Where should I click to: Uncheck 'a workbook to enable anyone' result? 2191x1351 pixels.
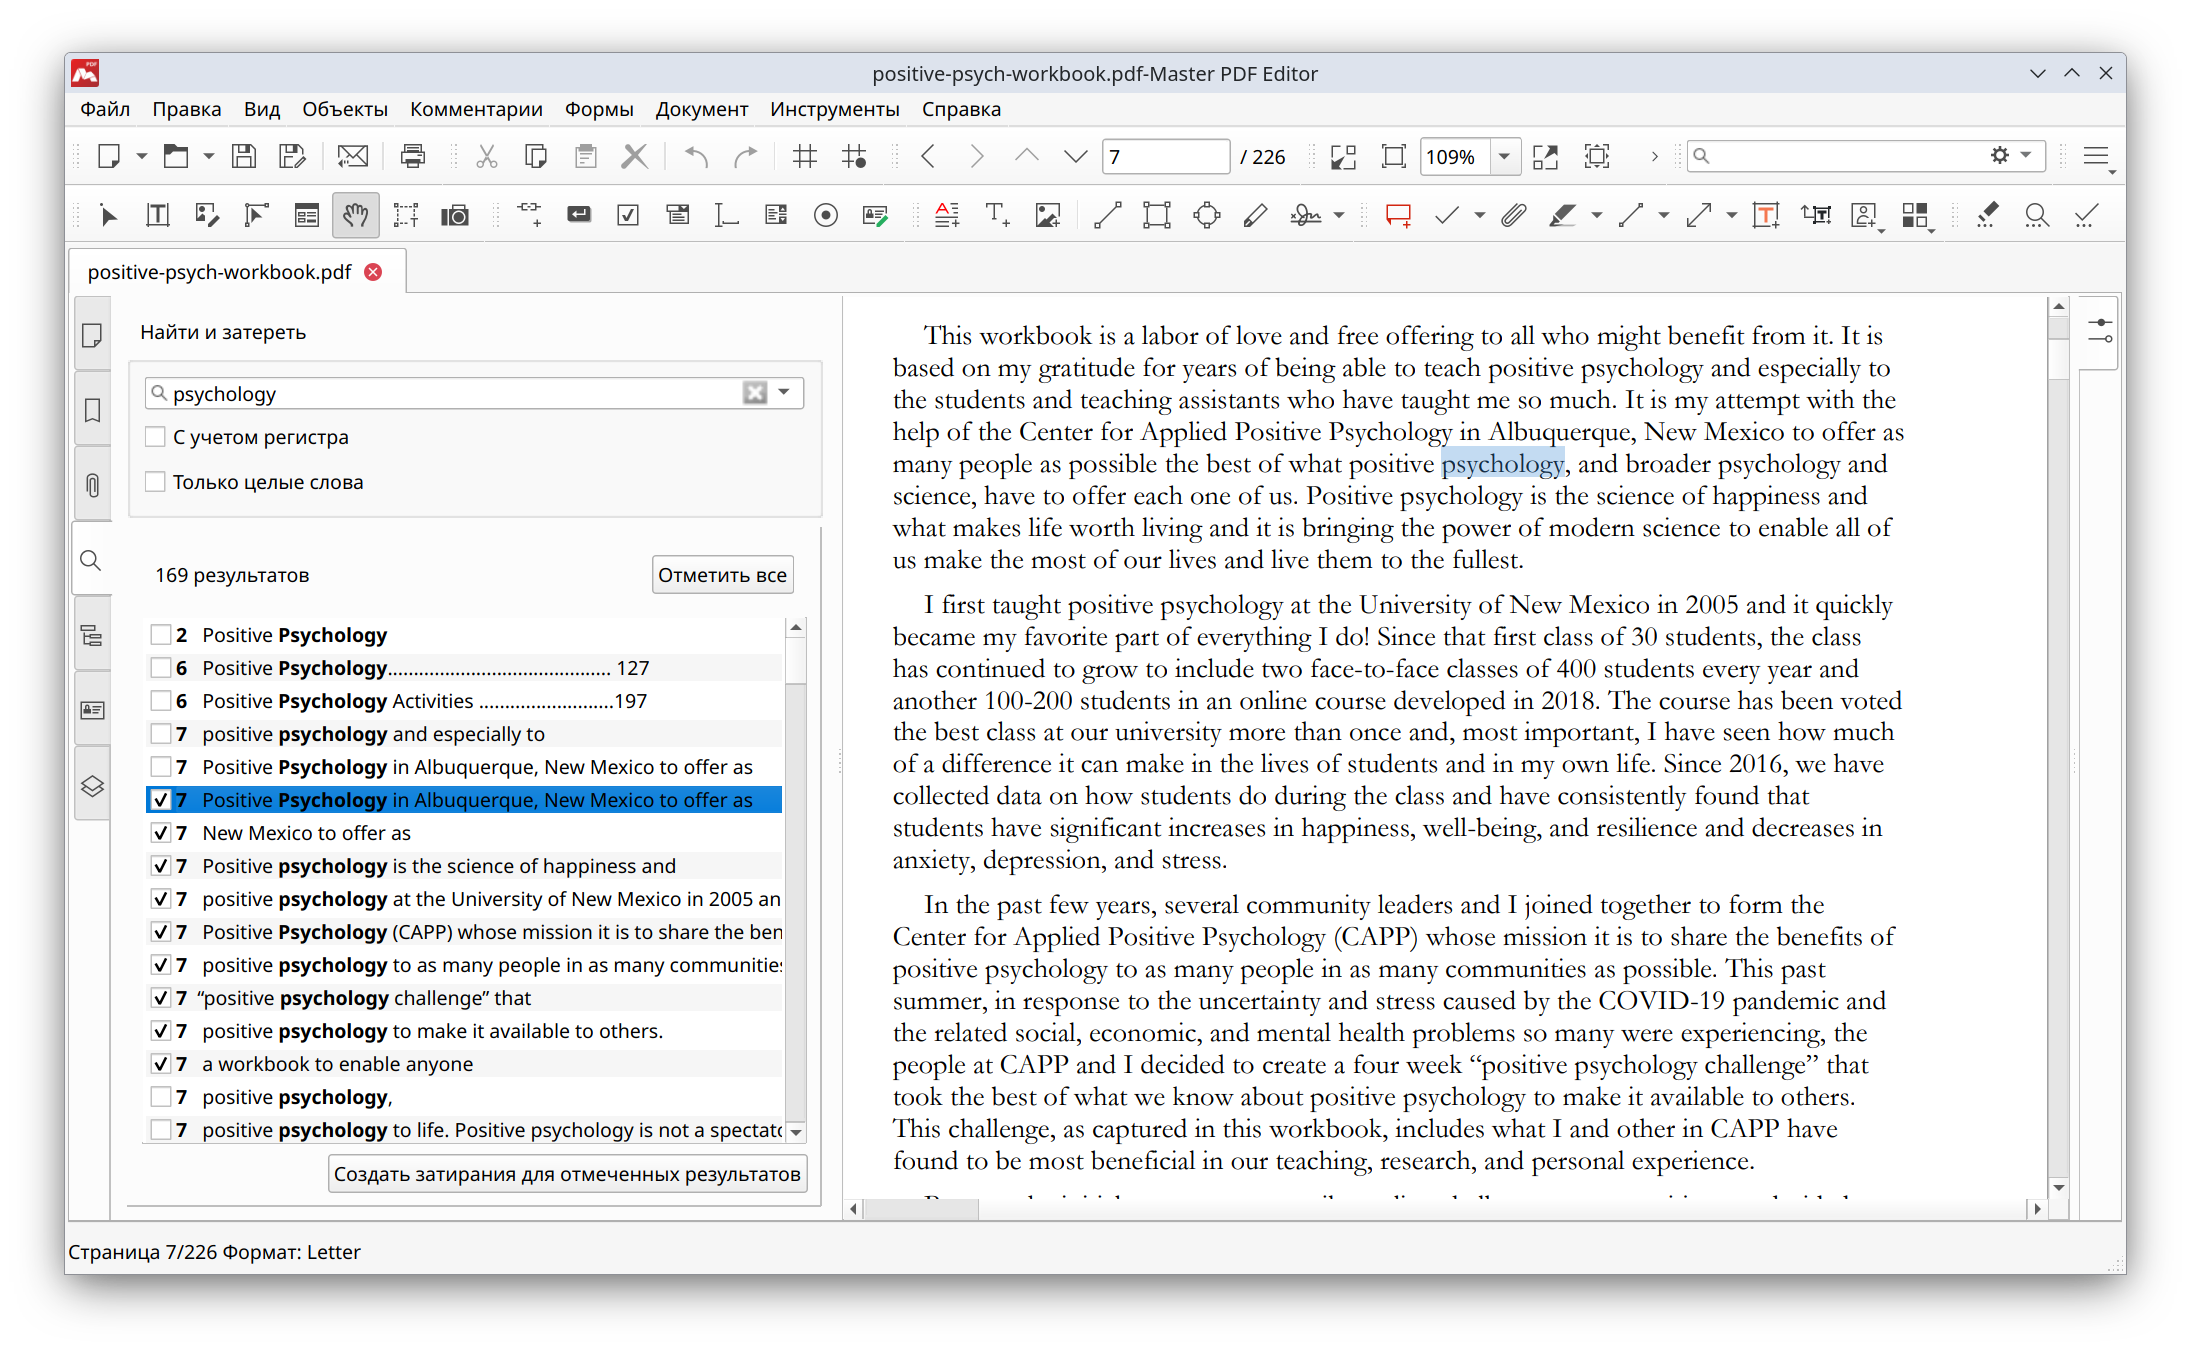tap(160, 1064)
